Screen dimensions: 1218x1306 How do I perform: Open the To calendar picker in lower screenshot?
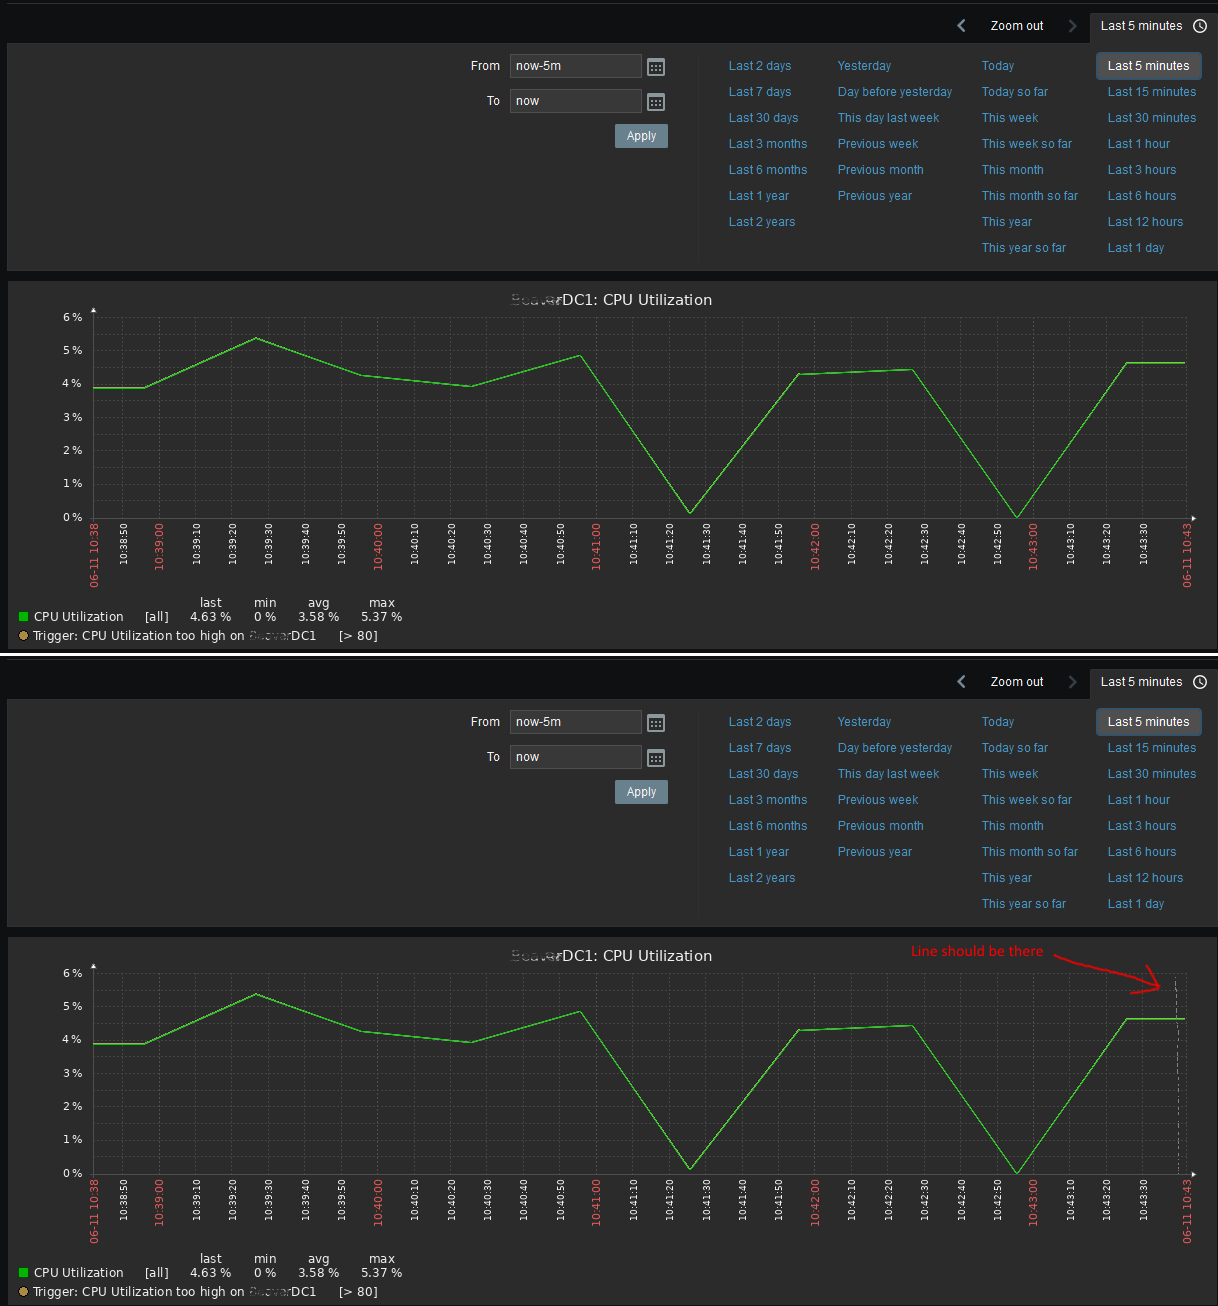(x=656, y=758)
